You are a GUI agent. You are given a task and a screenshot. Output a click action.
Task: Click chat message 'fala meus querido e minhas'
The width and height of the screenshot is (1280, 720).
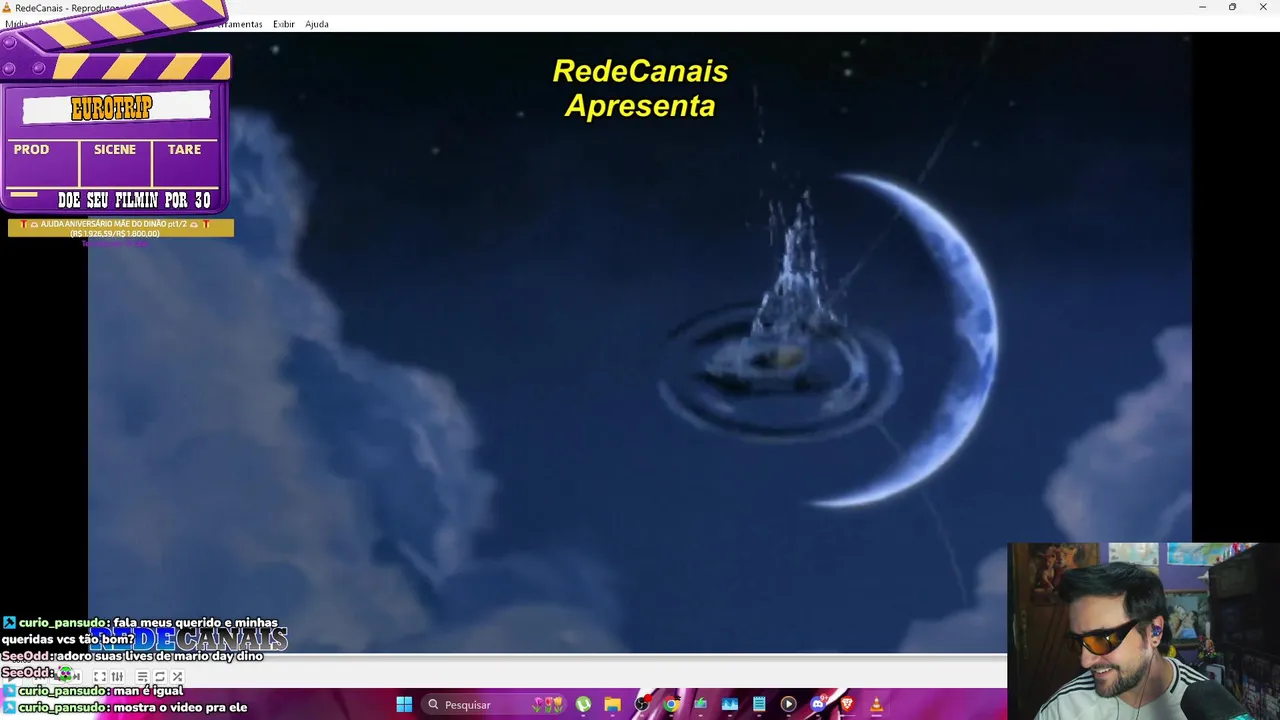195,623
